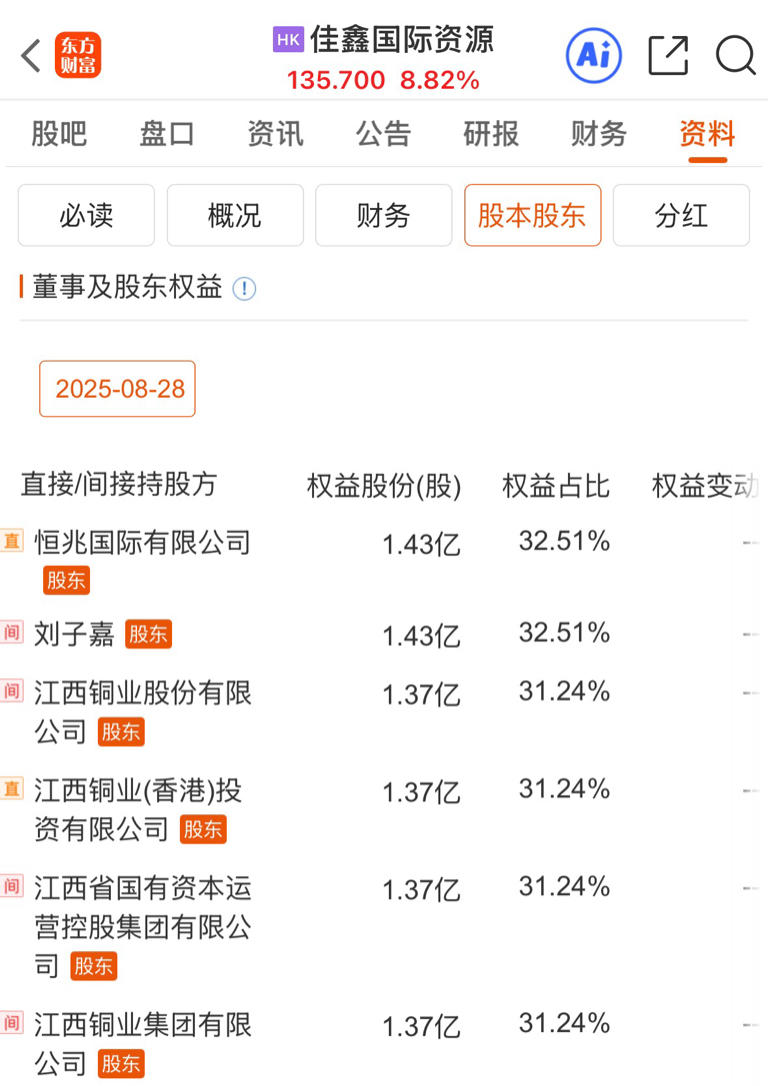Switch to the 公告 tab
Screen dimensions: 769x1086
[383, 133]
